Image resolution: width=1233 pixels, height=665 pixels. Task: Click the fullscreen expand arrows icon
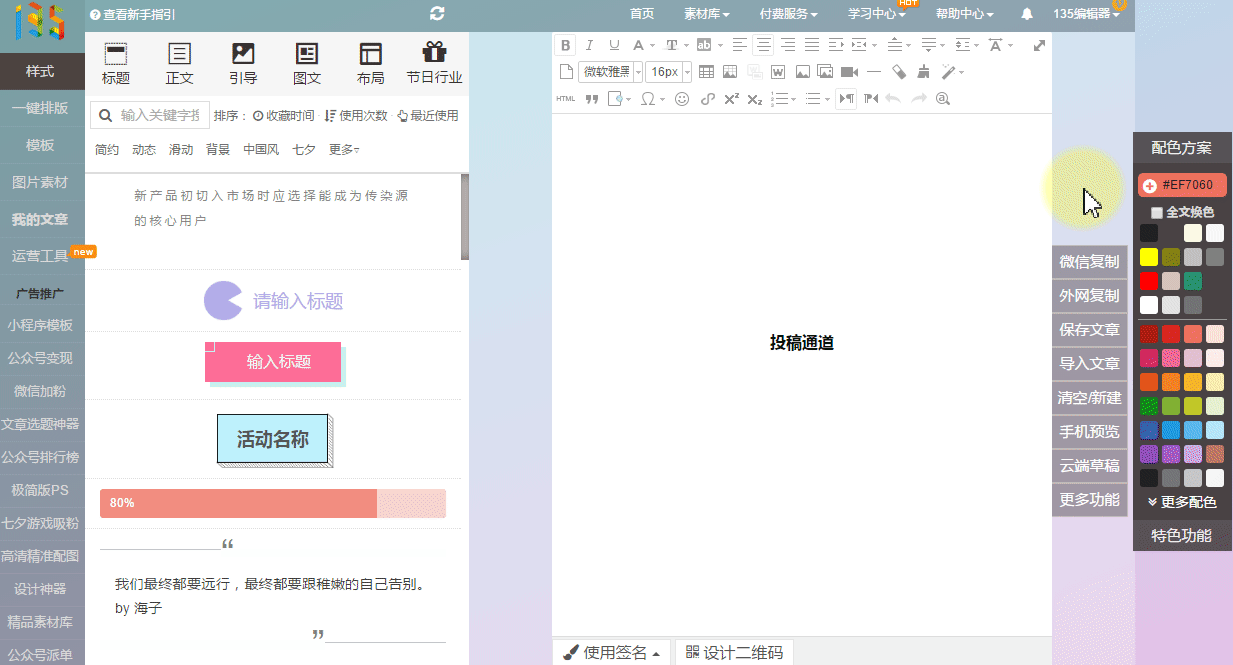click(x=1039, y=45)
